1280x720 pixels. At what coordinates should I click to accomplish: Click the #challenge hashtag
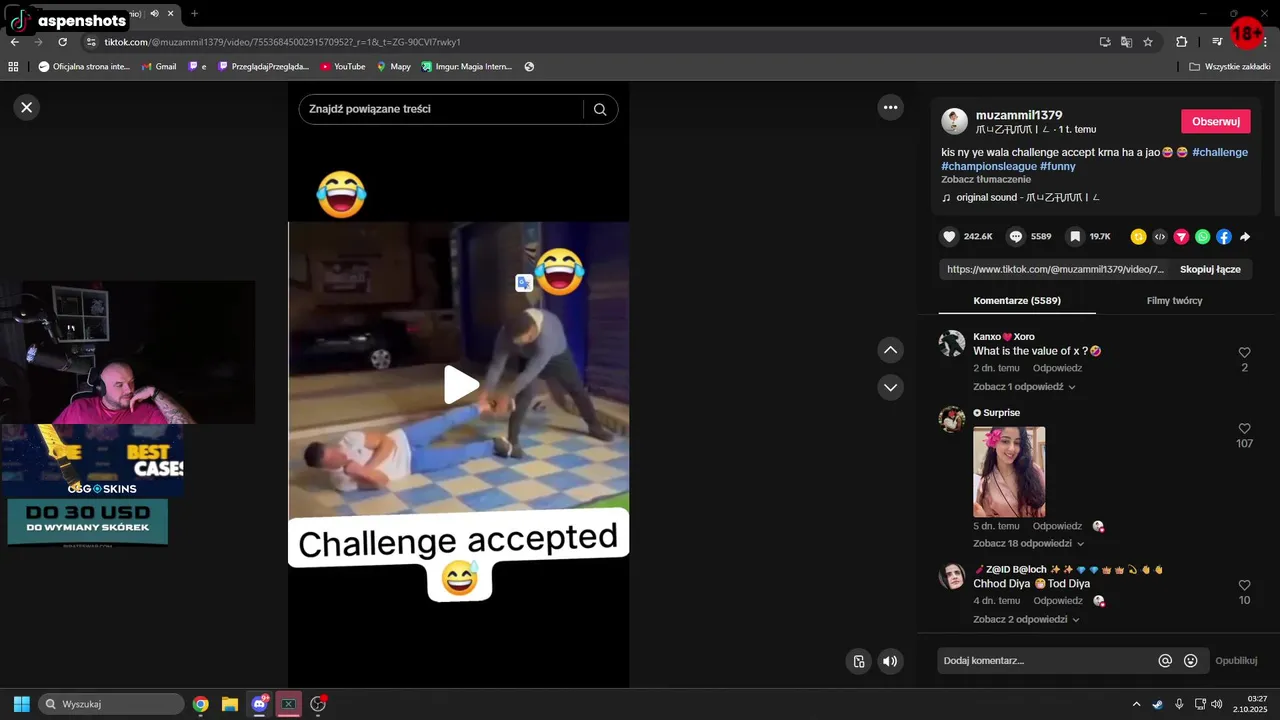(x=1219, y=152)
